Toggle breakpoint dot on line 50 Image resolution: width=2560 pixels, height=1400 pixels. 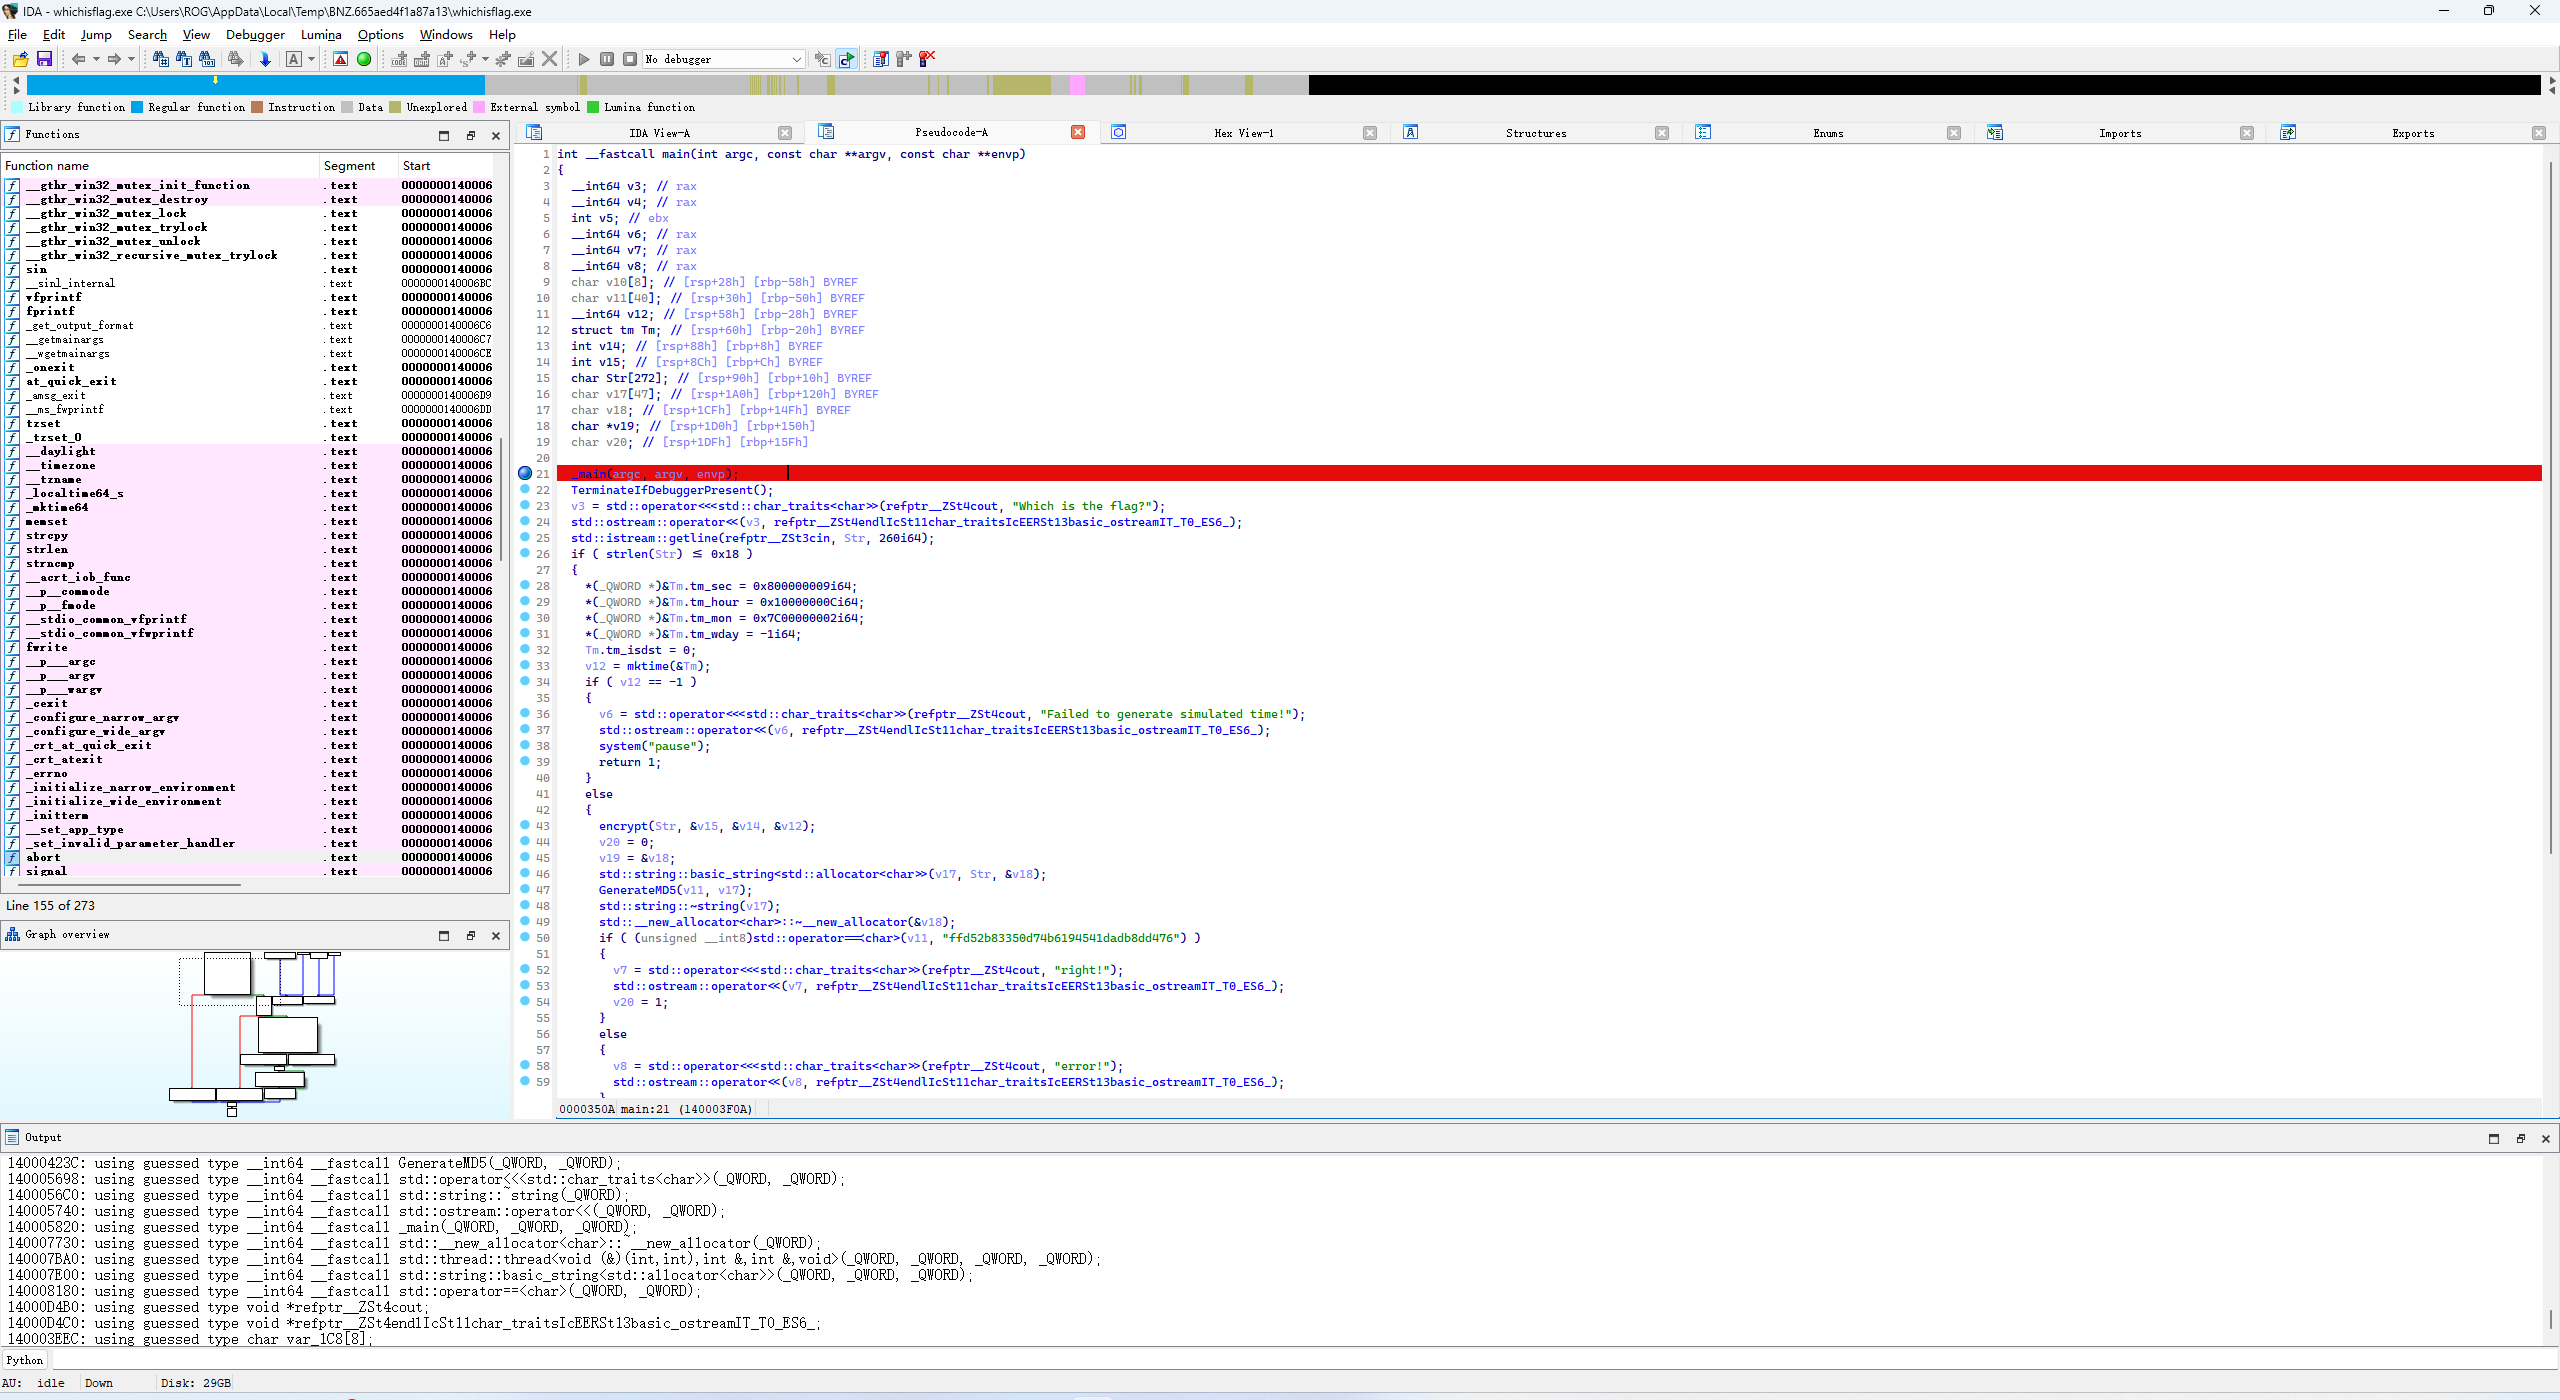click(525, 937)
